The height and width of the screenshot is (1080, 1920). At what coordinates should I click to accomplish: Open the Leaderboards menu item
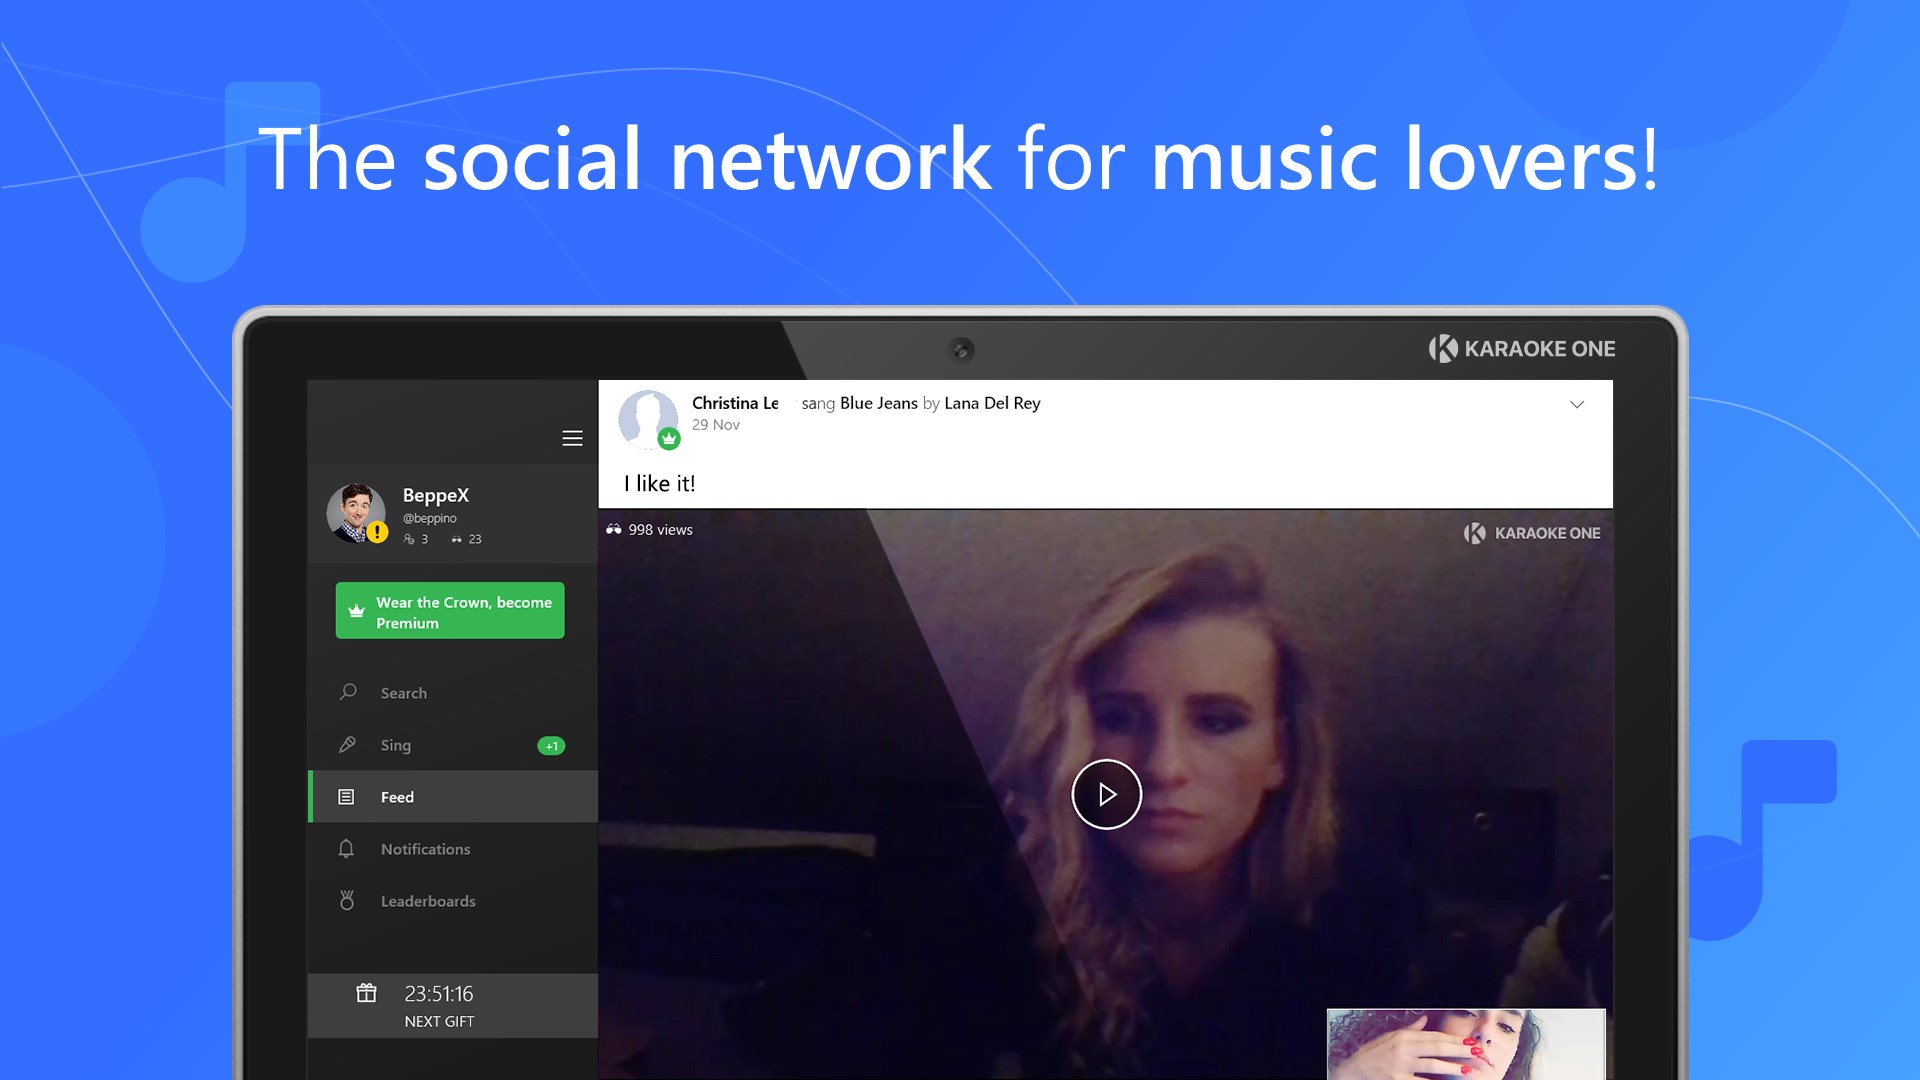coord(428,901)
